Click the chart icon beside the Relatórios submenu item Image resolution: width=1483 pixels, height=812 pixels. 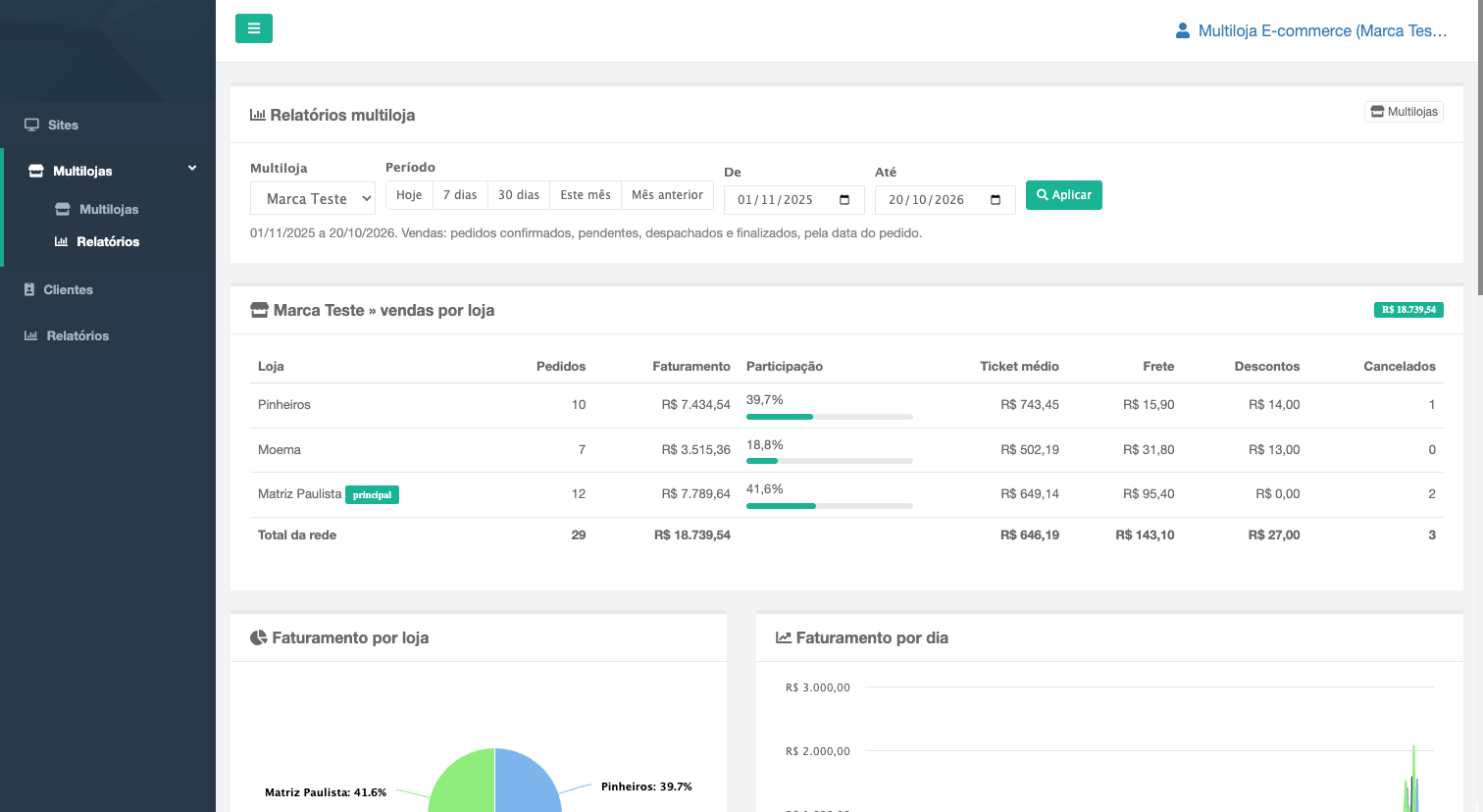pos(61,241)
